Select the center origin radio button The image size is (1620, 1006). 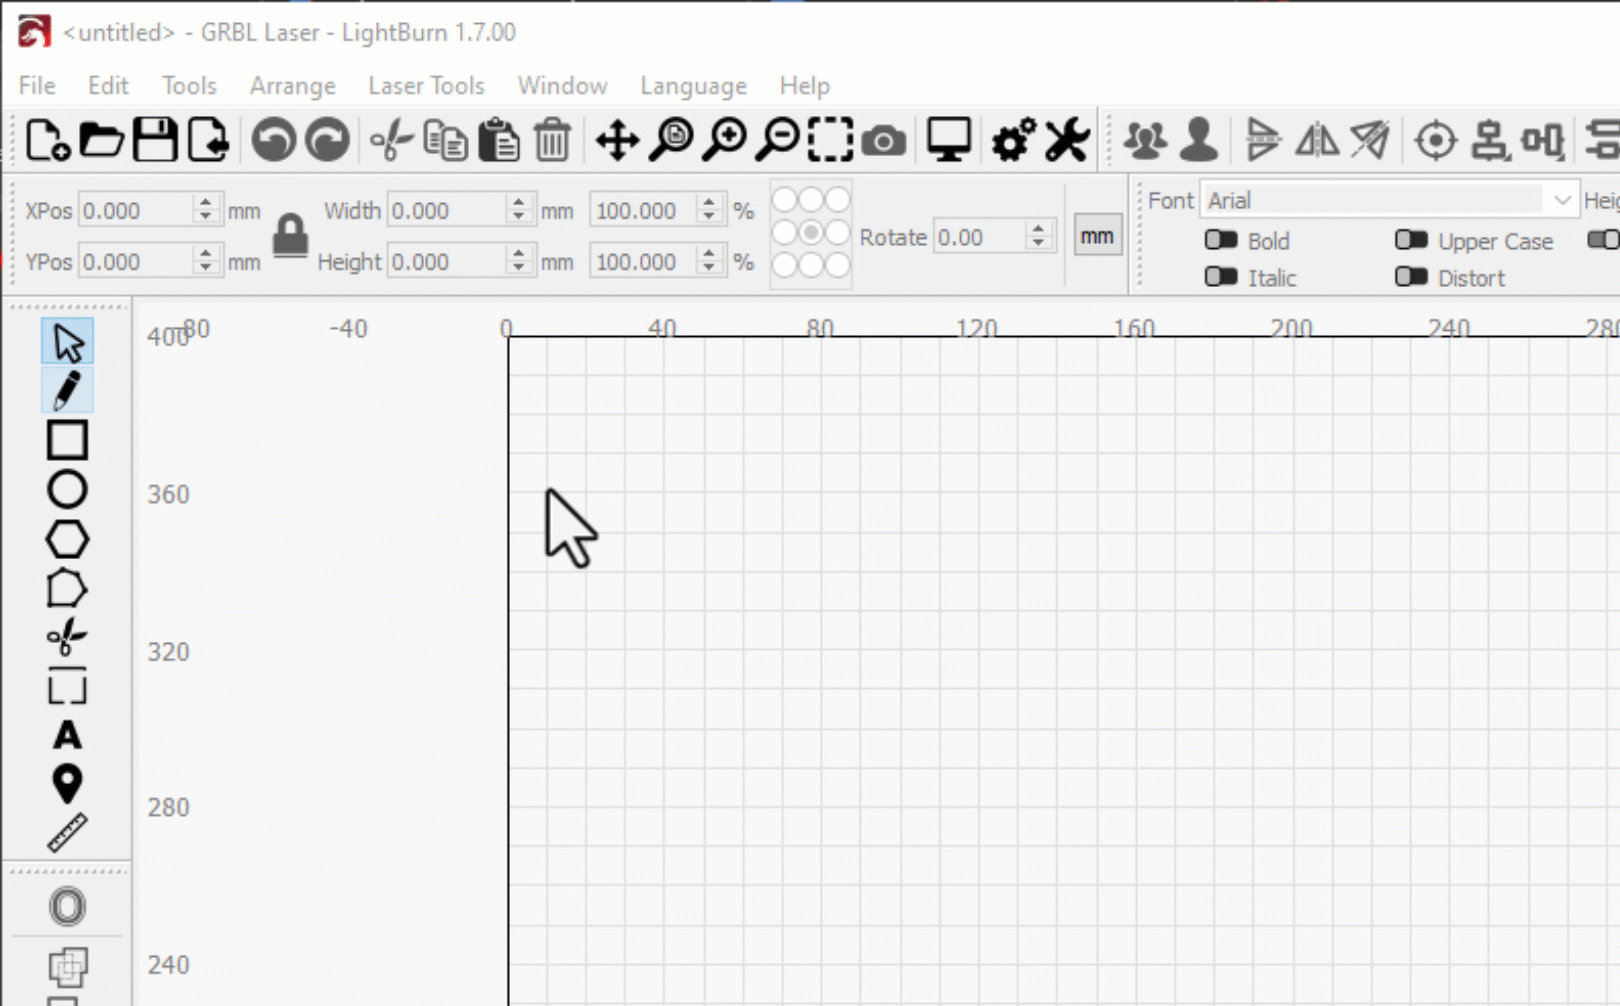[810, 232]
